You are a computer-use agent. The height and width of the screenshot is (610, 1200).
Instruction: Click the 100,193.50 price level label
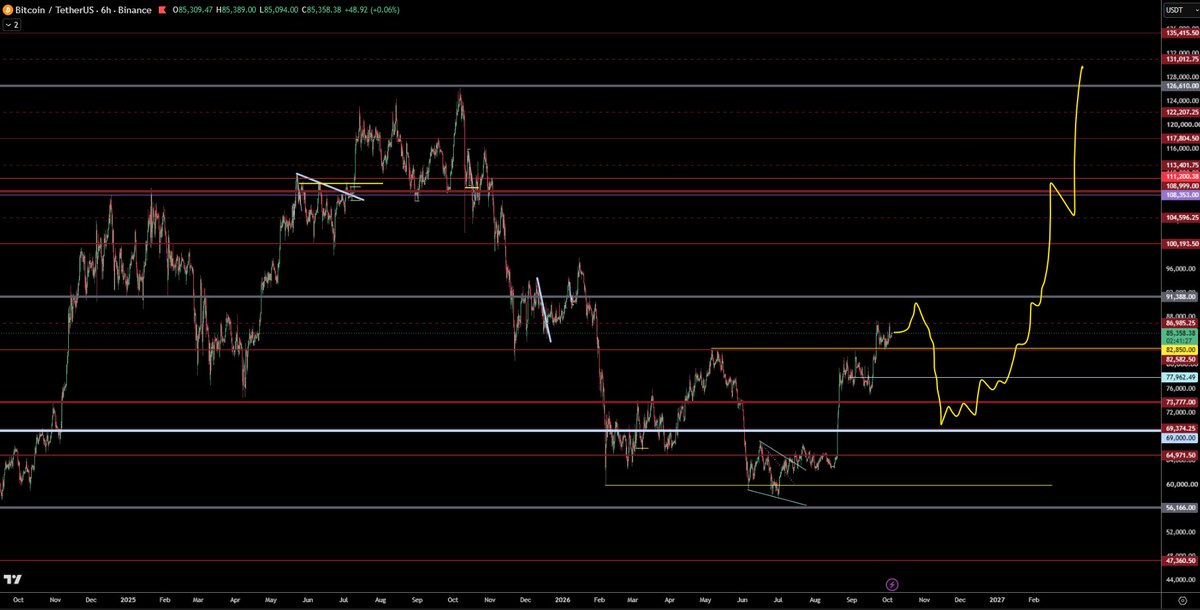pyautogui.click(x=1181, y=243)
